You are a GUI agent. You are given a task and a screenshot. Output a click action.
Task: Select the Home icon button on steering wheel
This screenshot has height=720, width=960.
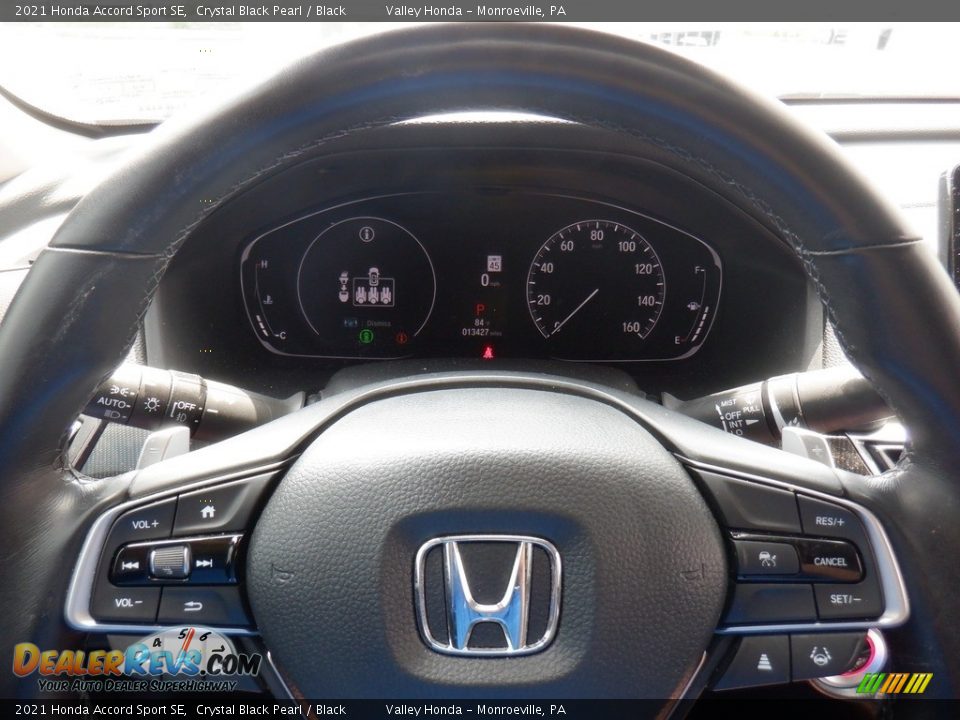(x=208, y=511)
